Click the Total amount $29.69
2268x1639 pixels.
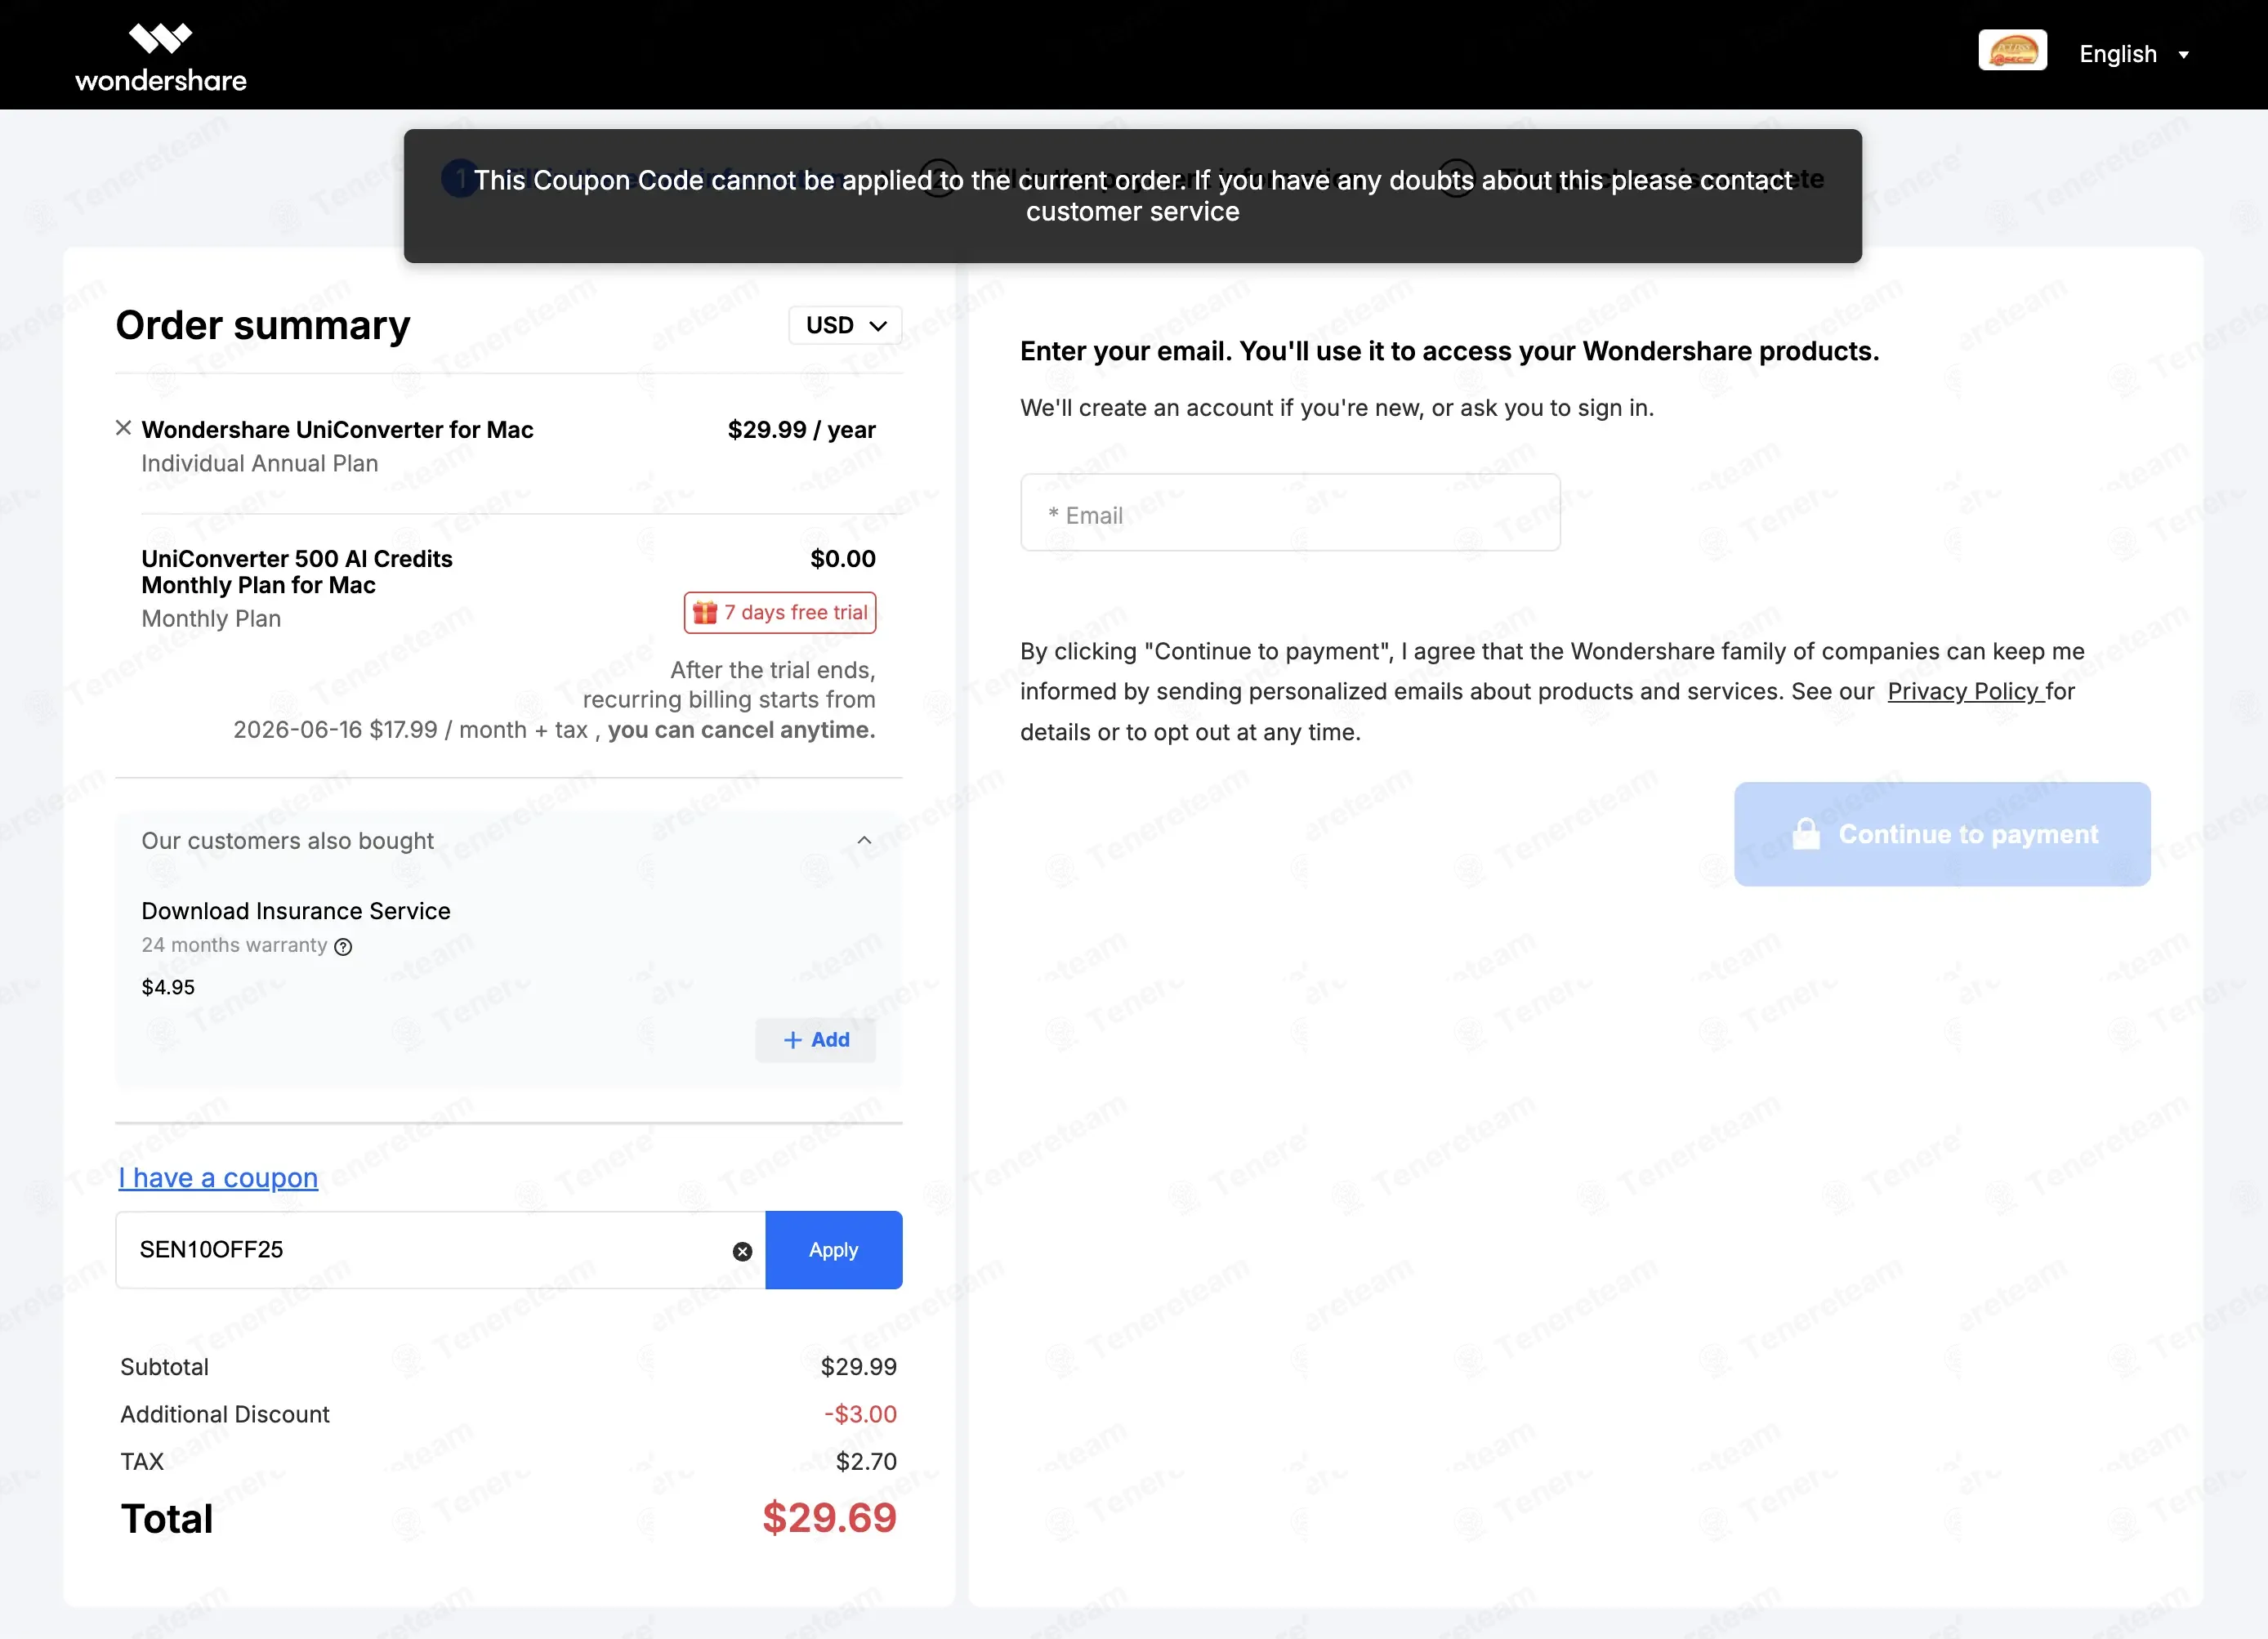[829, 1517]
